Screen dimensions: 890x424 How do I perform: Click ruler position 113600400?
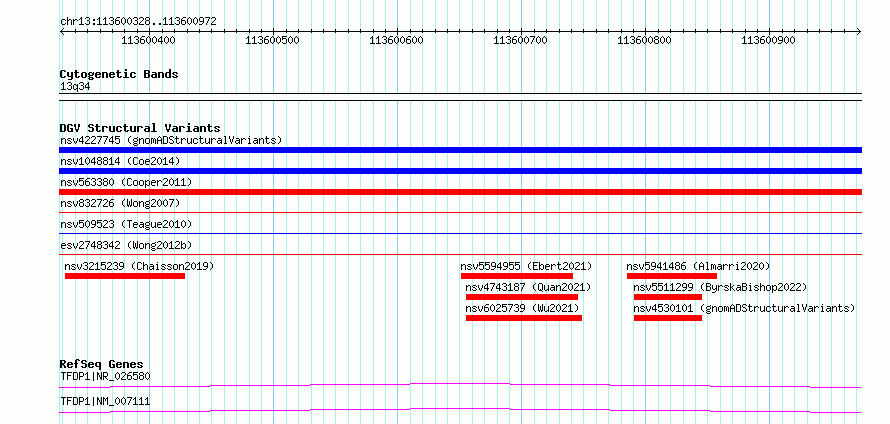coord(149,40)
